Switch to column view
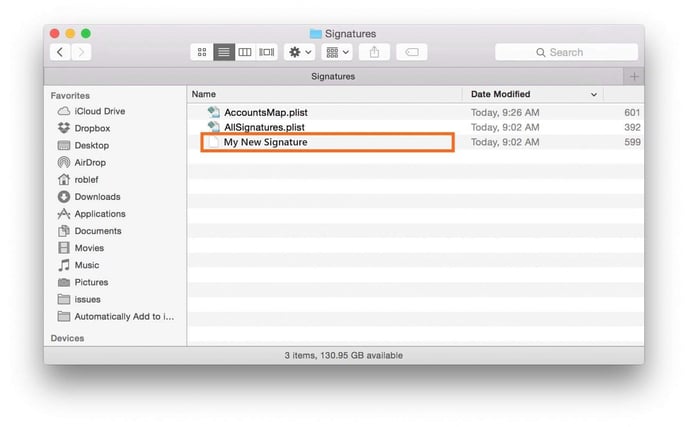 click(245, 52)
